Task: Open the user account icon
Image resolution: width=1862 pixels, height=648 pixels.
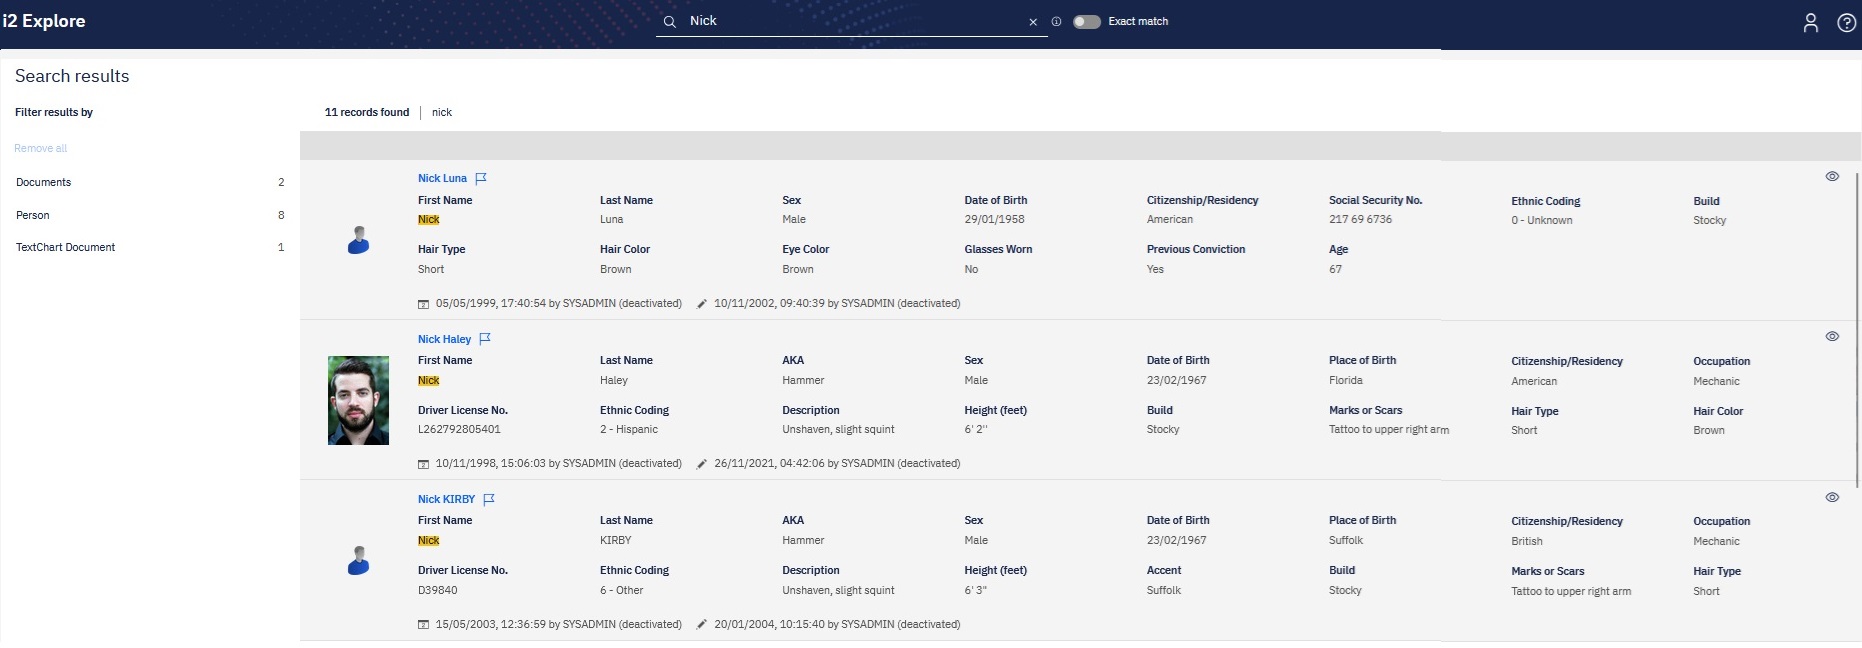Action: click(1811, 23)
